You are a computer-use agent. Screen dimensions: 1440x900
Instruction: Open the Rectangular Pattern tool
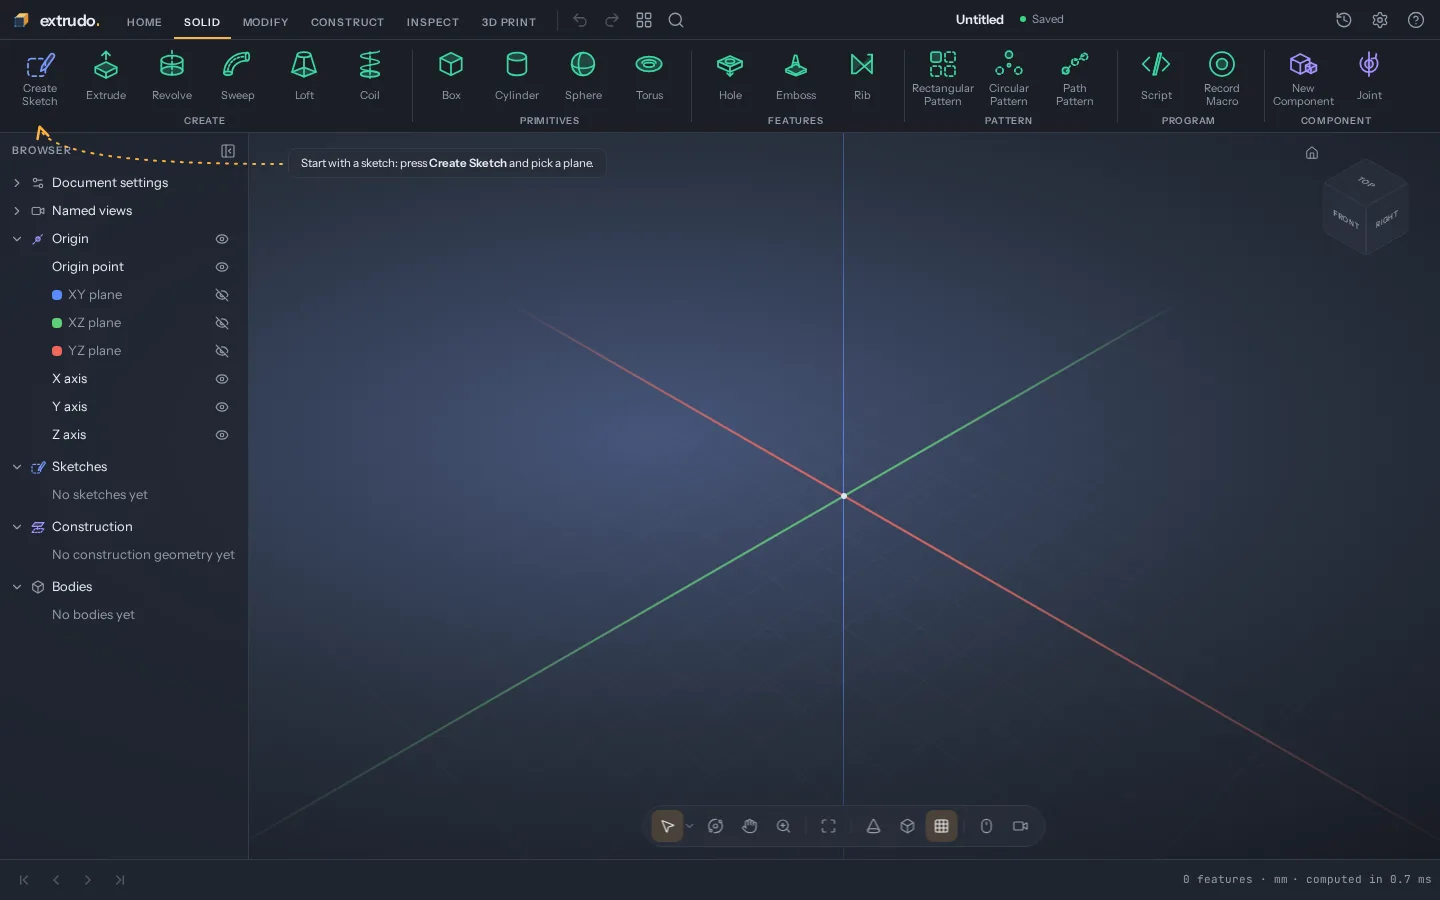click(943, 79)
